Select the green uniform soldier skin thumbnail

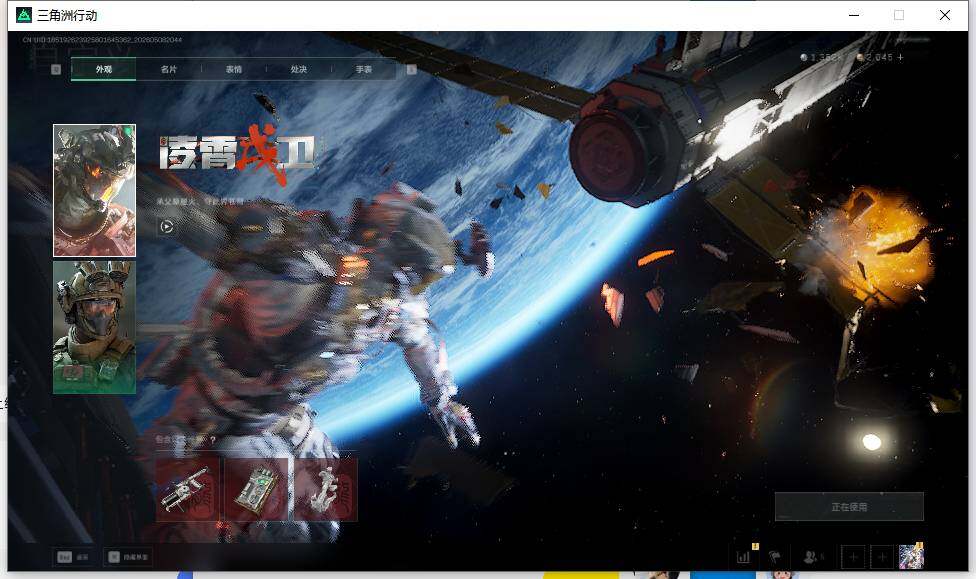[x=95, y=327]
